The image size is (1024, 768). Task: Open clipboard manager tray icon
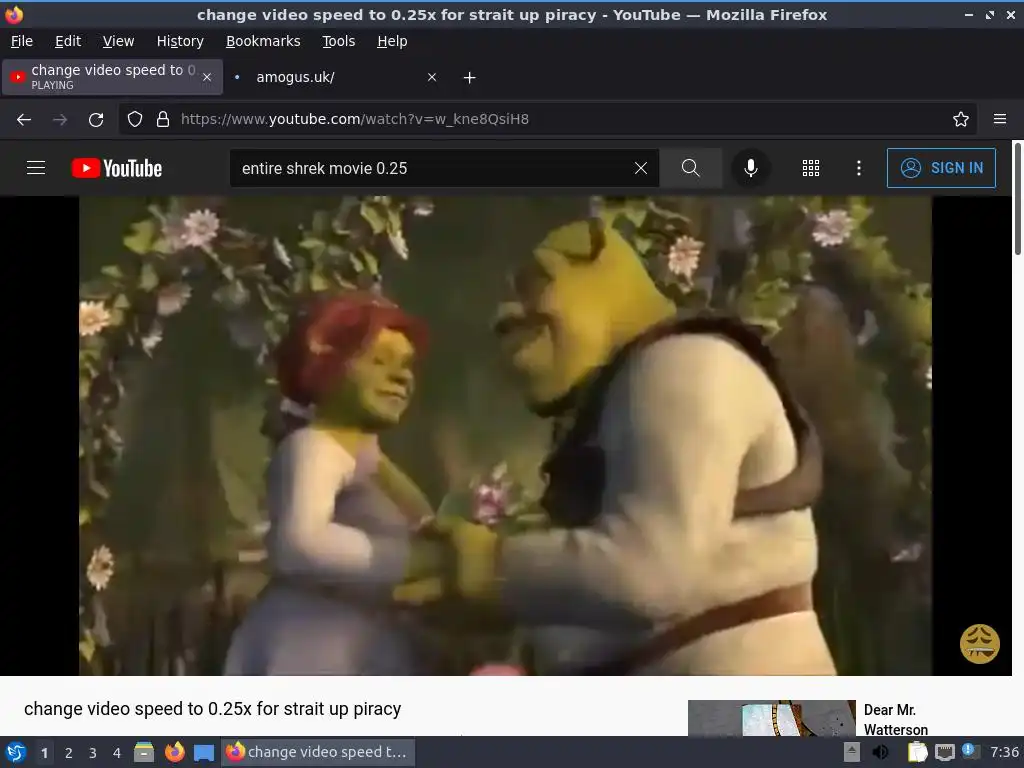[x=918, y=752]
